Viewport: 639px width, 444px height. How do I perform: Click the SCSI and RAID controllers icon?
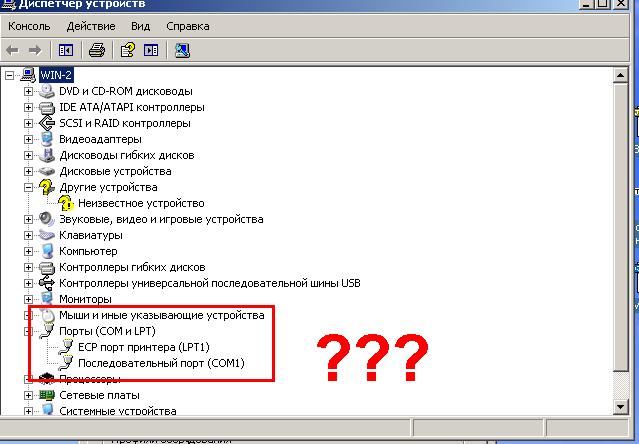coord(46,123)
